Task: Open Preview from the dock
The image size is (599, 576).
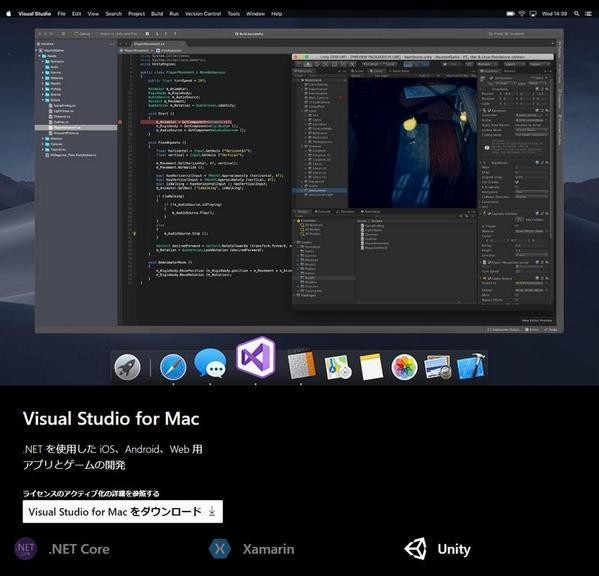Action: click(438, 367)
